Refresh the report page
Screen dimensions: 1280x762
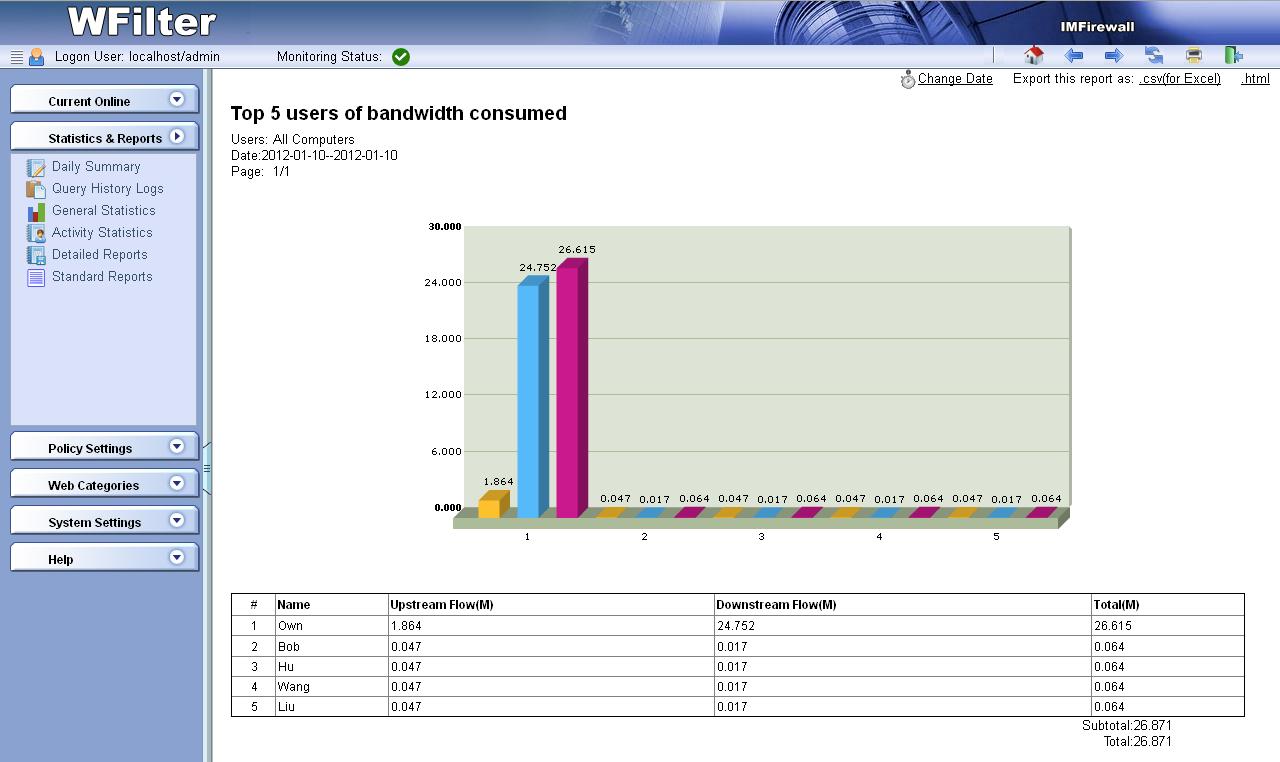(1153, 56)
